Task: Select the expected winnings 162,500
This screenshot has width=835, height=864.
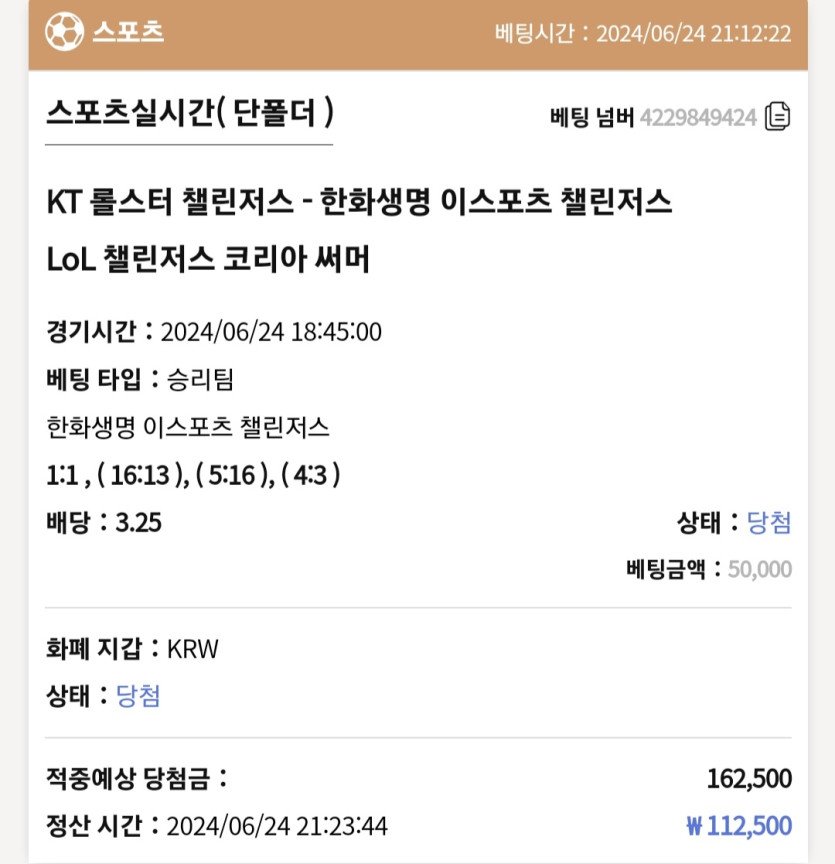Action: (749, 779)
